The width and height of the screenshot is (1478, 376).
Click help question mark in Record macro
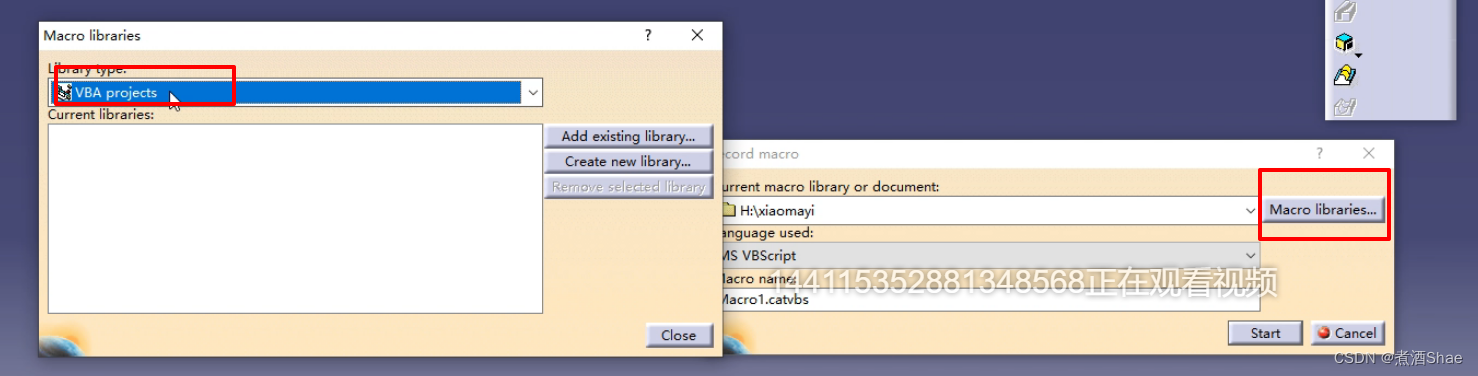click(1320, 153)
